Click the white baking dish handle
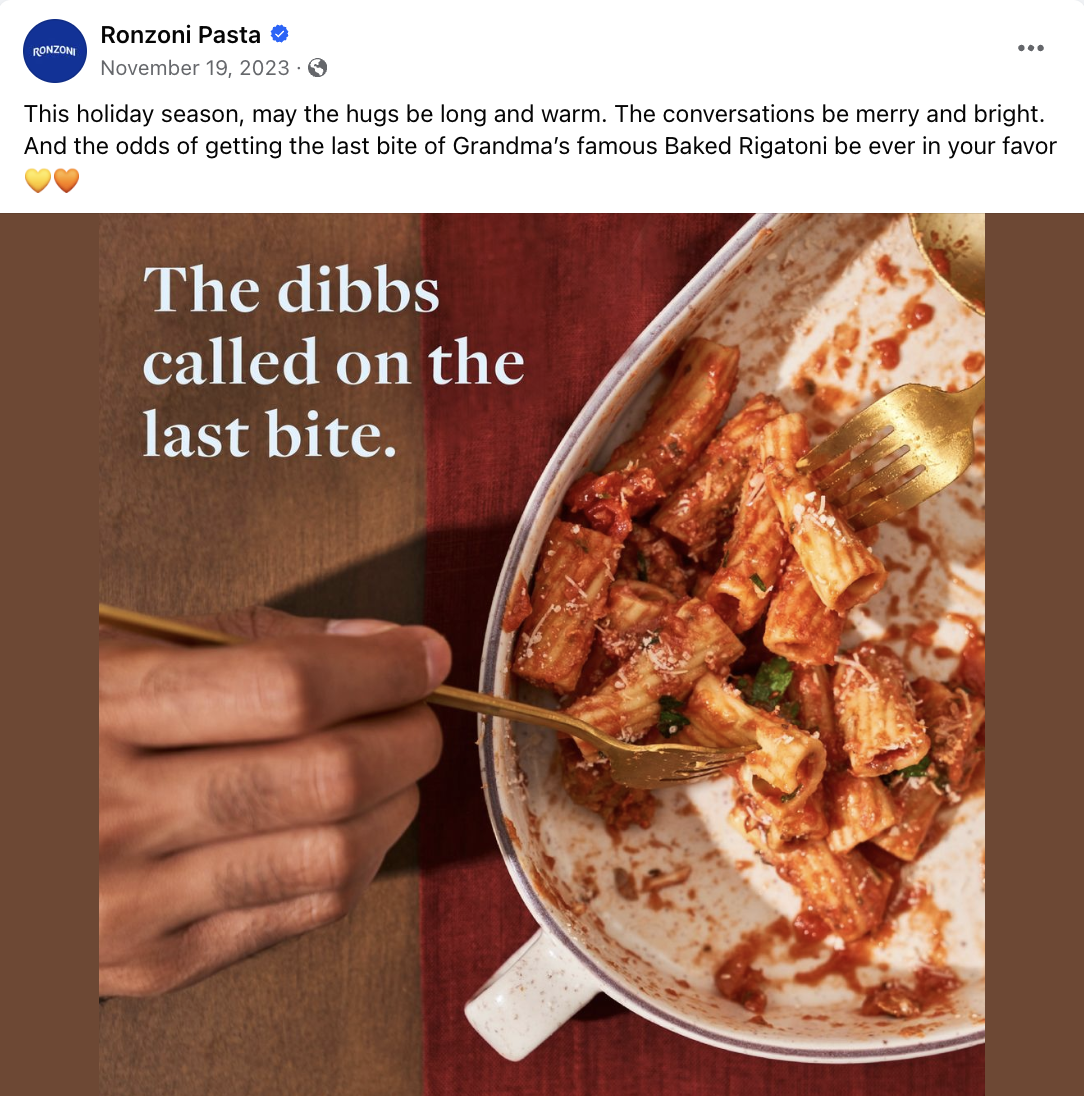Screen dimensions: 1084x1096 point(529,995)
